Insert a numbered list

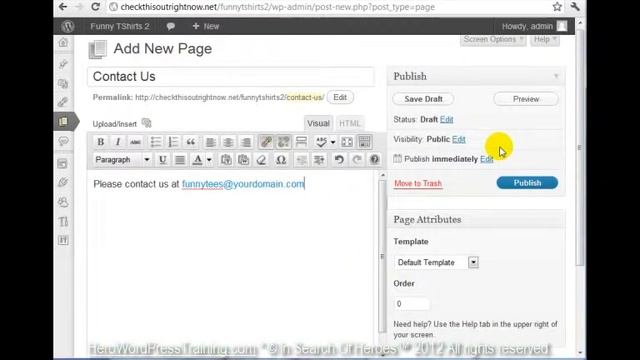pos(173,142)
